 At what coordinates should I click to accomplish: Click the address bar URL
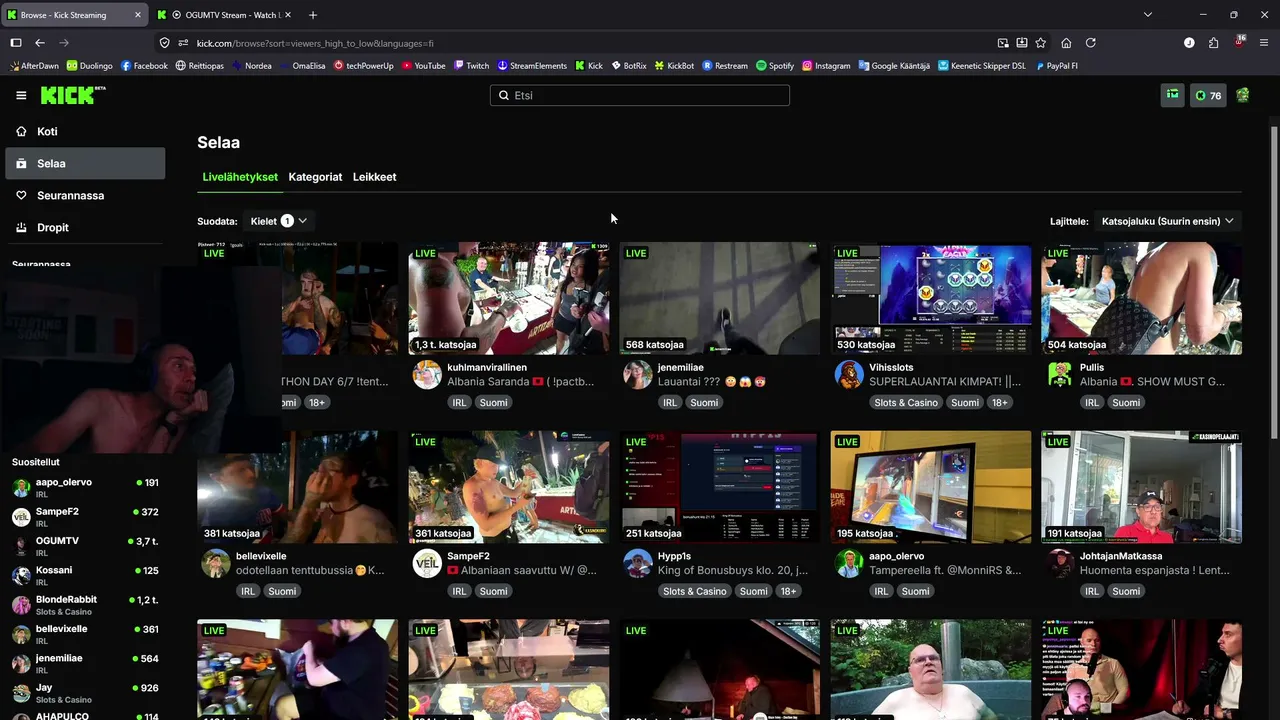pyautogui.click(x=315, y=43)
